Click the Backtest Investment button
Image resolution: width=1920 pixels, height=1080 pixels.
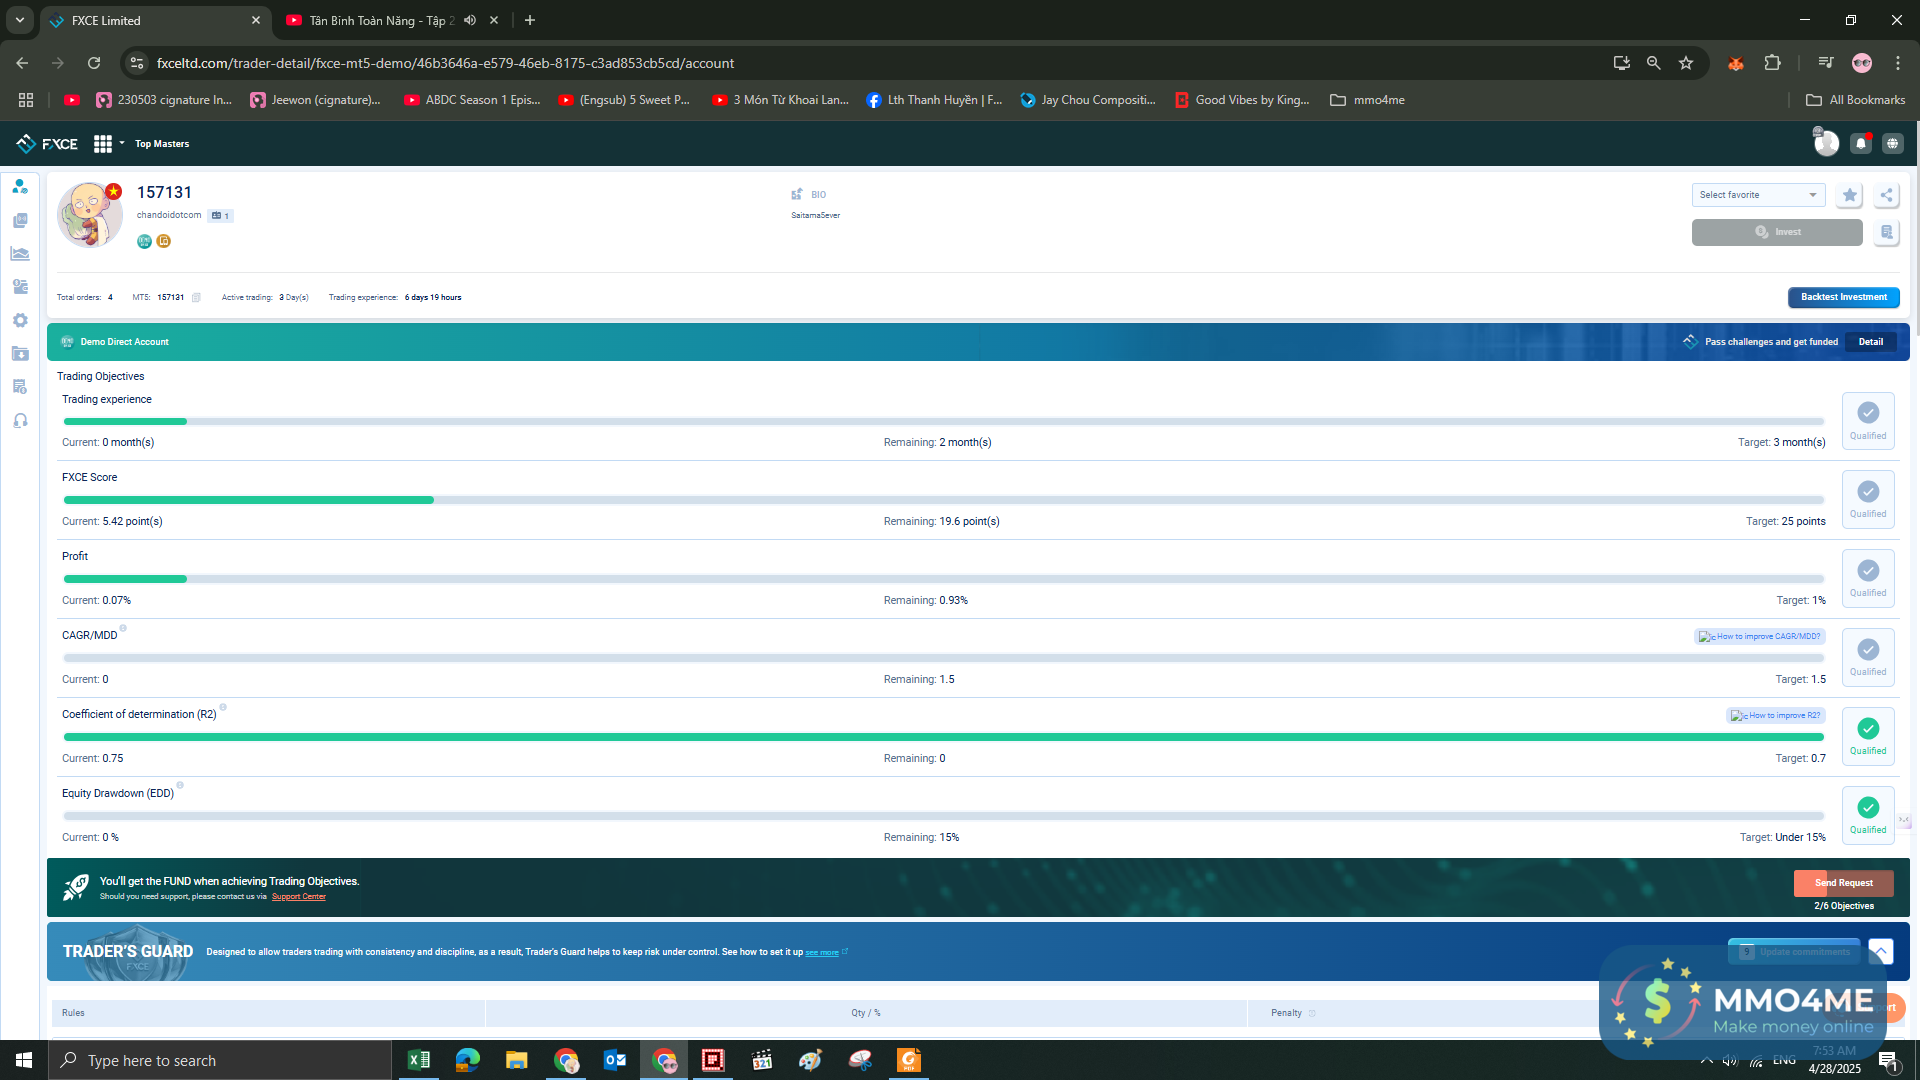(x=1843, y=297)
